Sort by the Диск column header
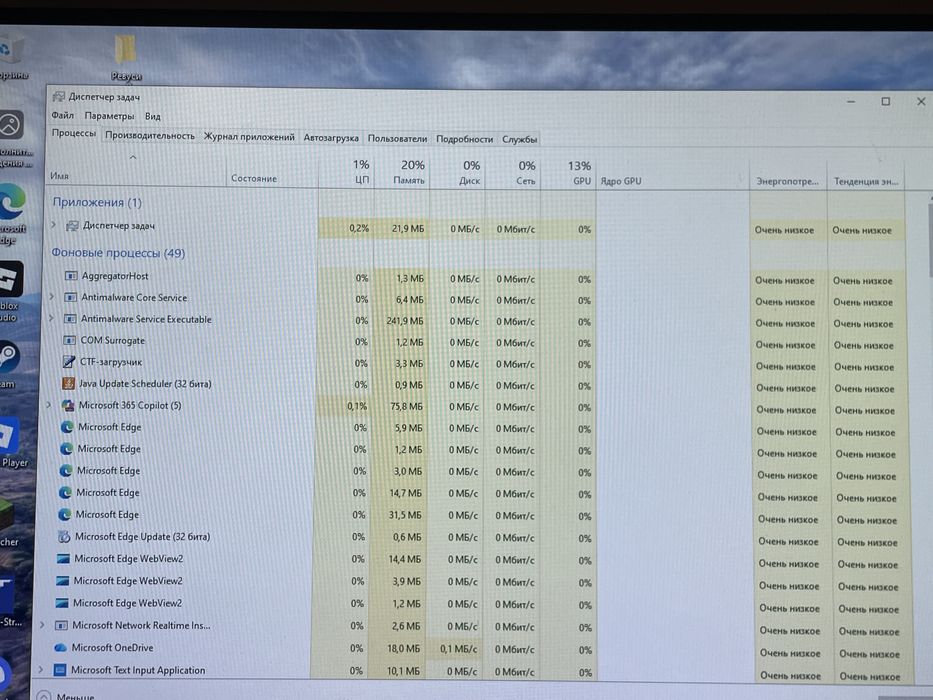 (x=457, y=173)
